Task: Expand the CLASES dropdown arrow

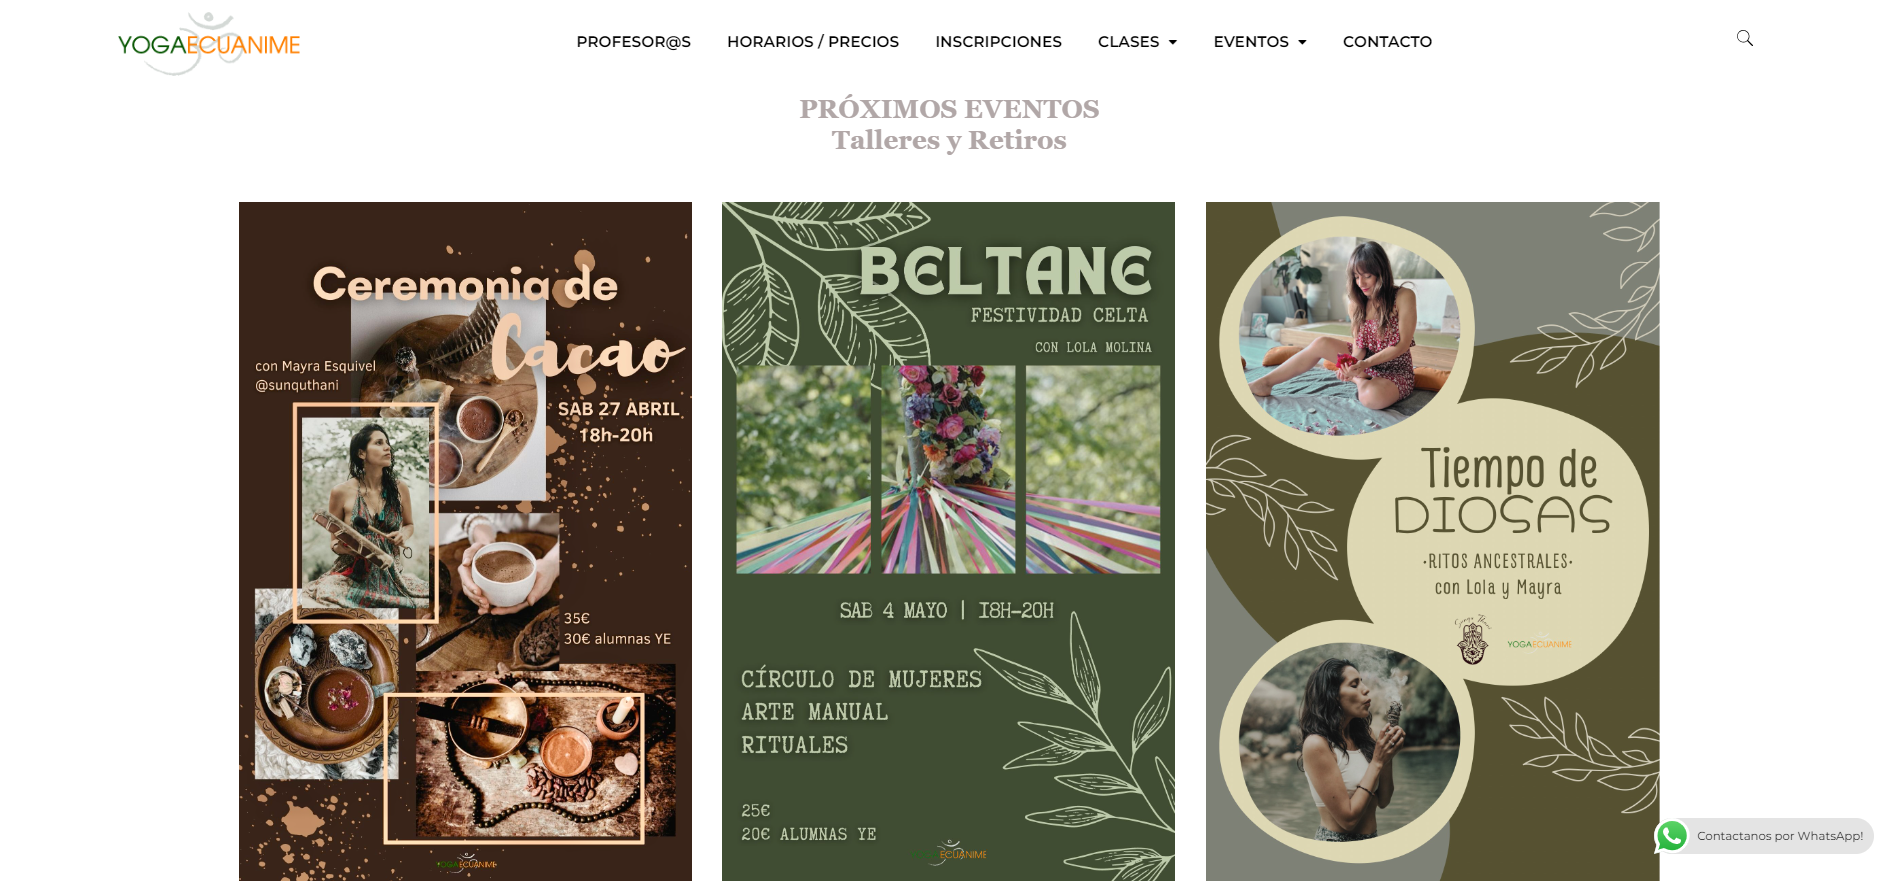Action: point(1173,42)
